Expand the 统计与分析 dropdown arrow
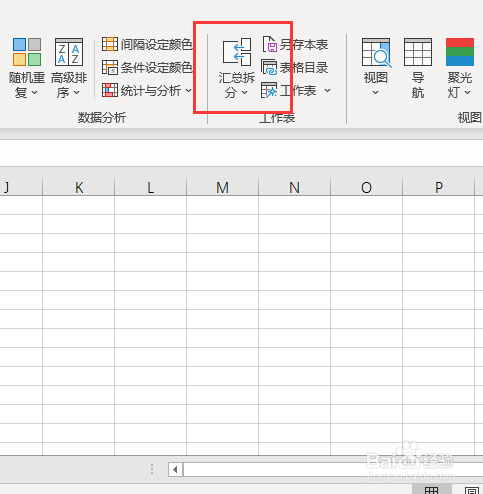The height and width of the screenshot is (494, 483). tap(188, 90)
